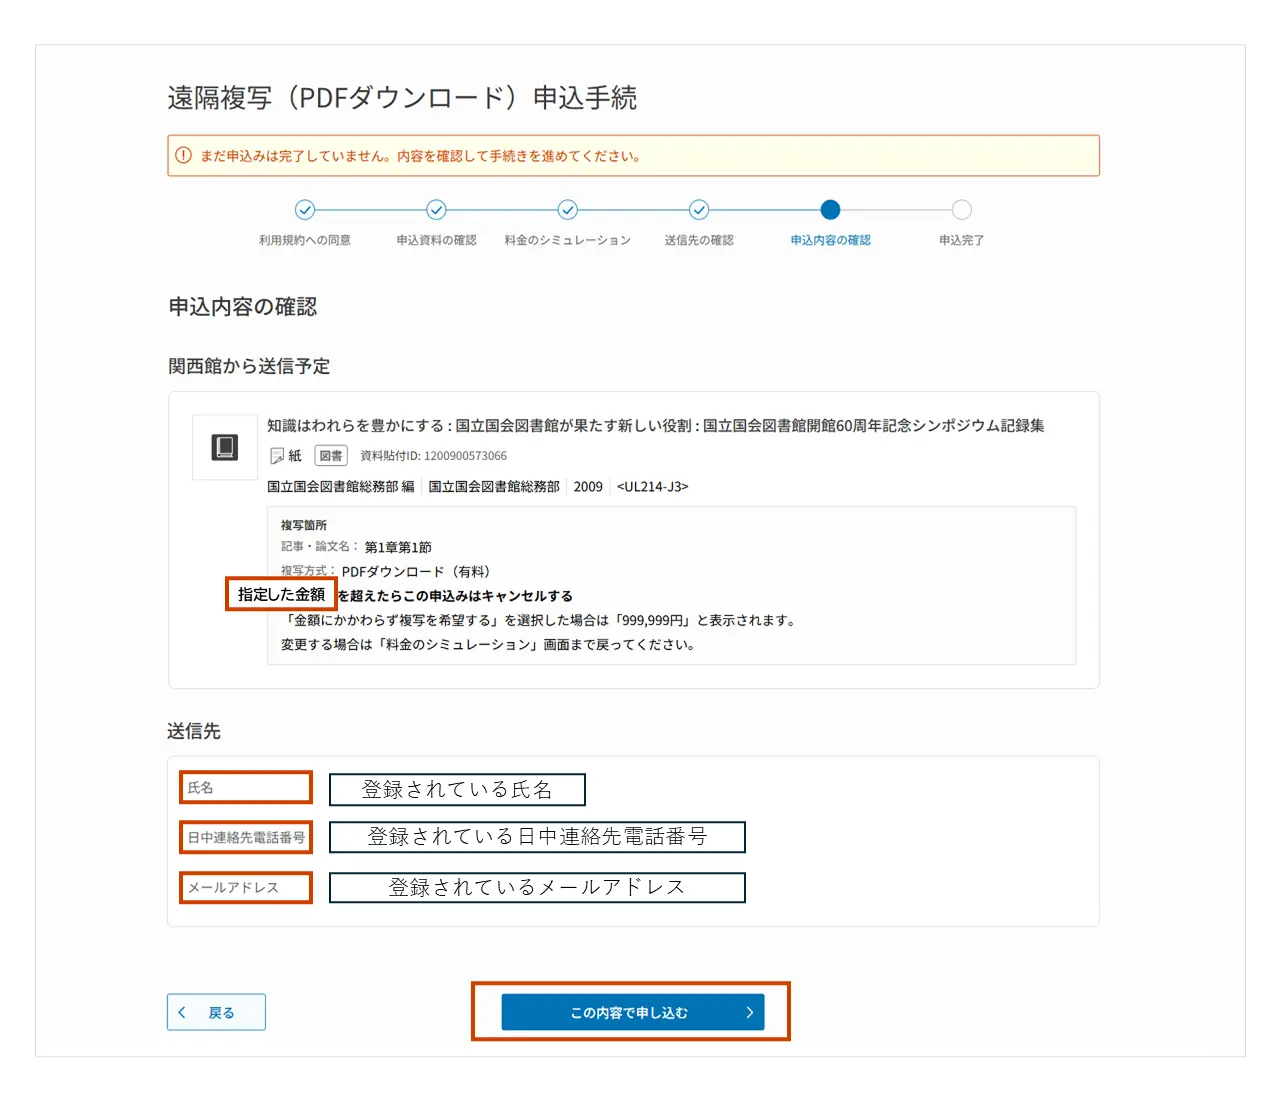Click the publisher 国立国会図書館総務部 after the 編 entry

494,487
